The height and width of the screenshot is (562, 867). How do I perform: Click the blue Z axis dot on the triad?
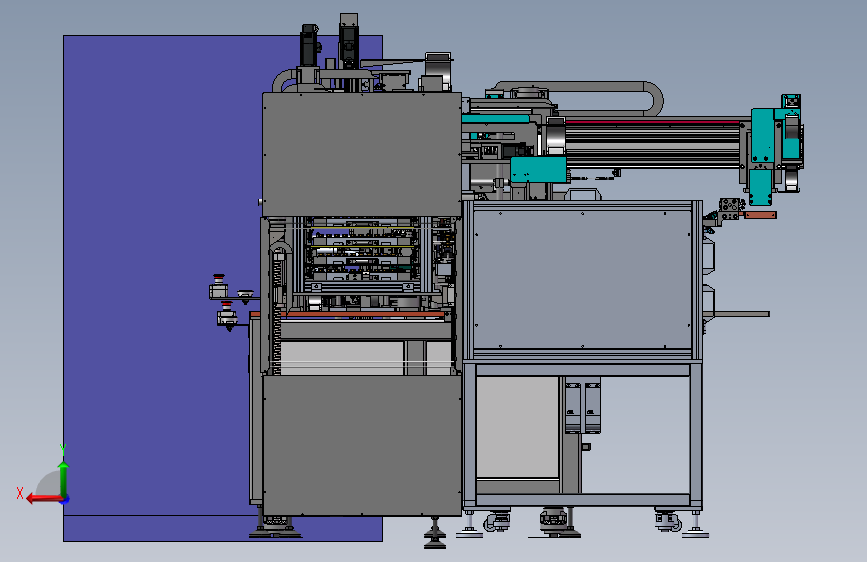pos(65,500)
